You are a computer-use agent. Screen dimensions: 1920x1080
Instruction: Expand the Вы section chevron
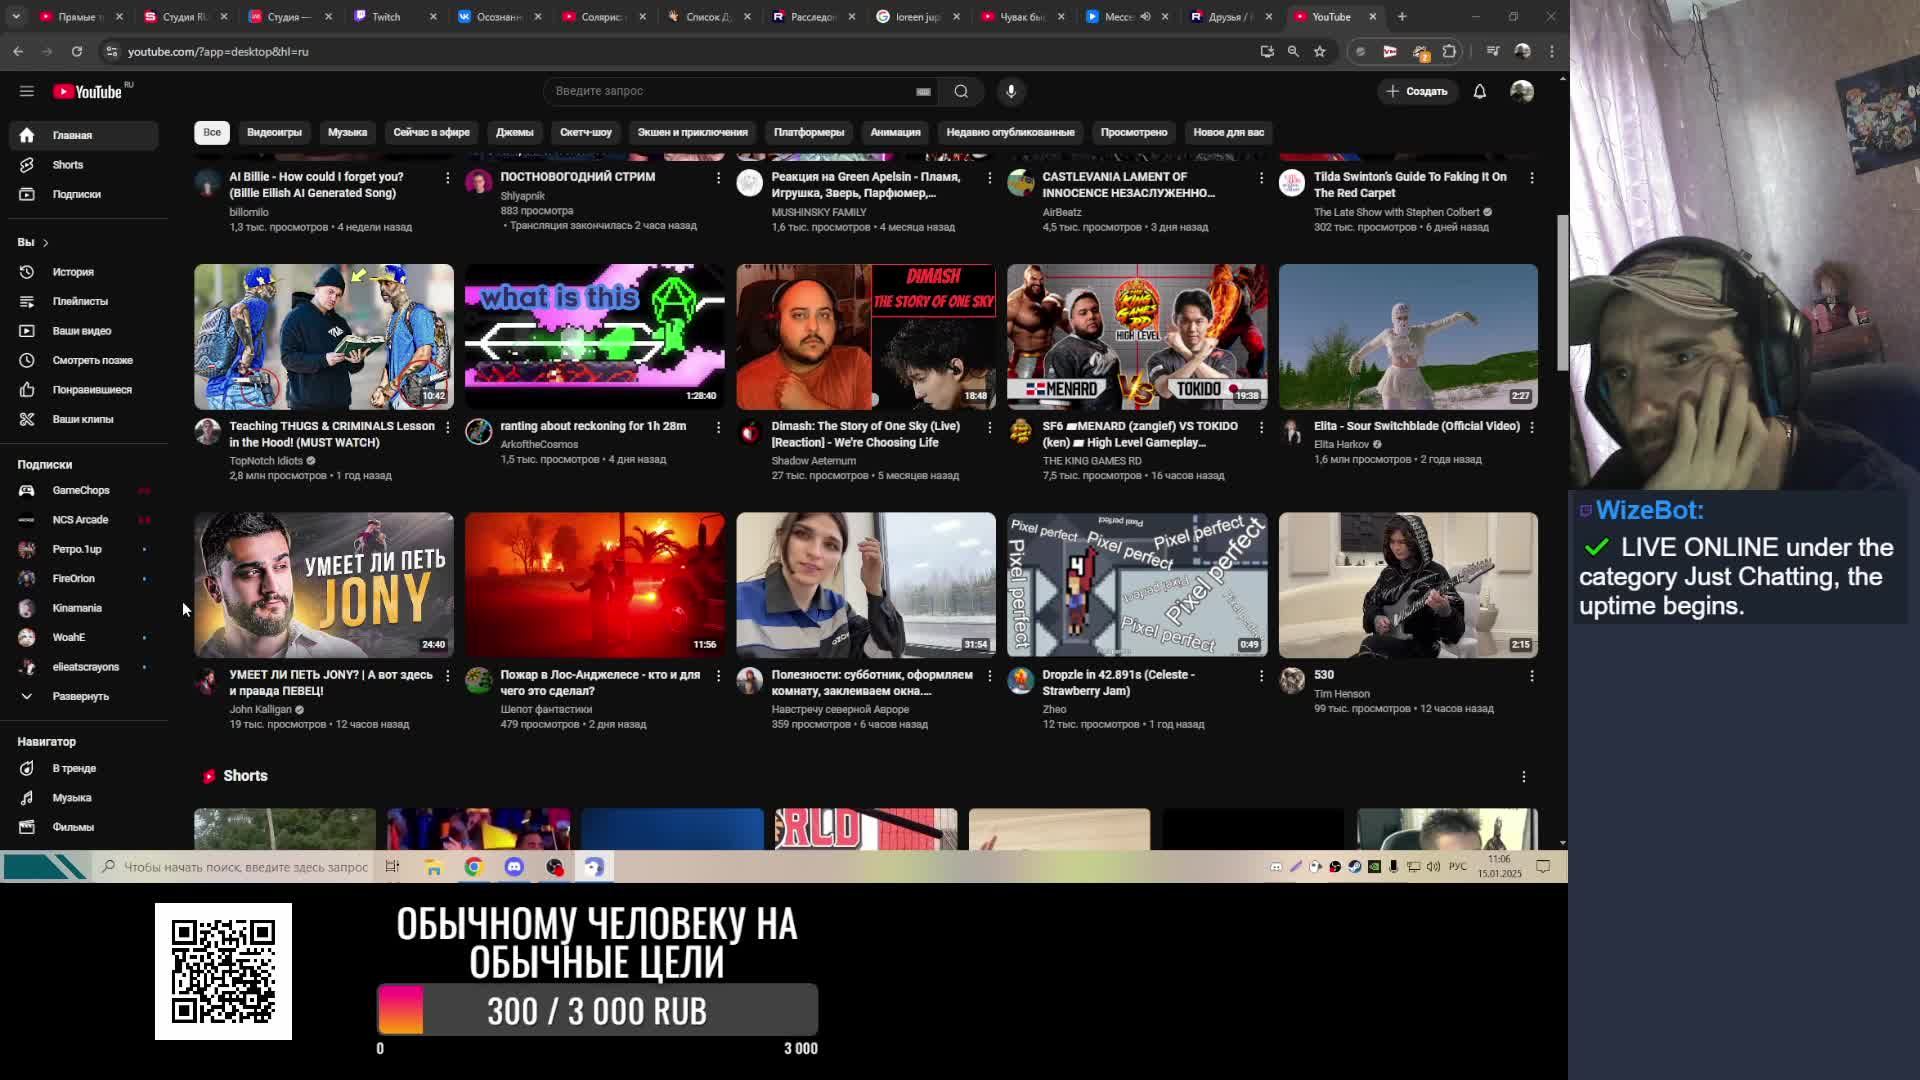[45, 243]
